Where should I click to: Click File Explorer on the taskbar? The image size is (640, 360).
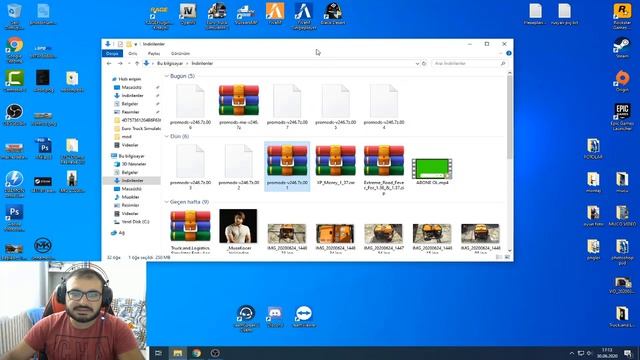tap(178, 353)
